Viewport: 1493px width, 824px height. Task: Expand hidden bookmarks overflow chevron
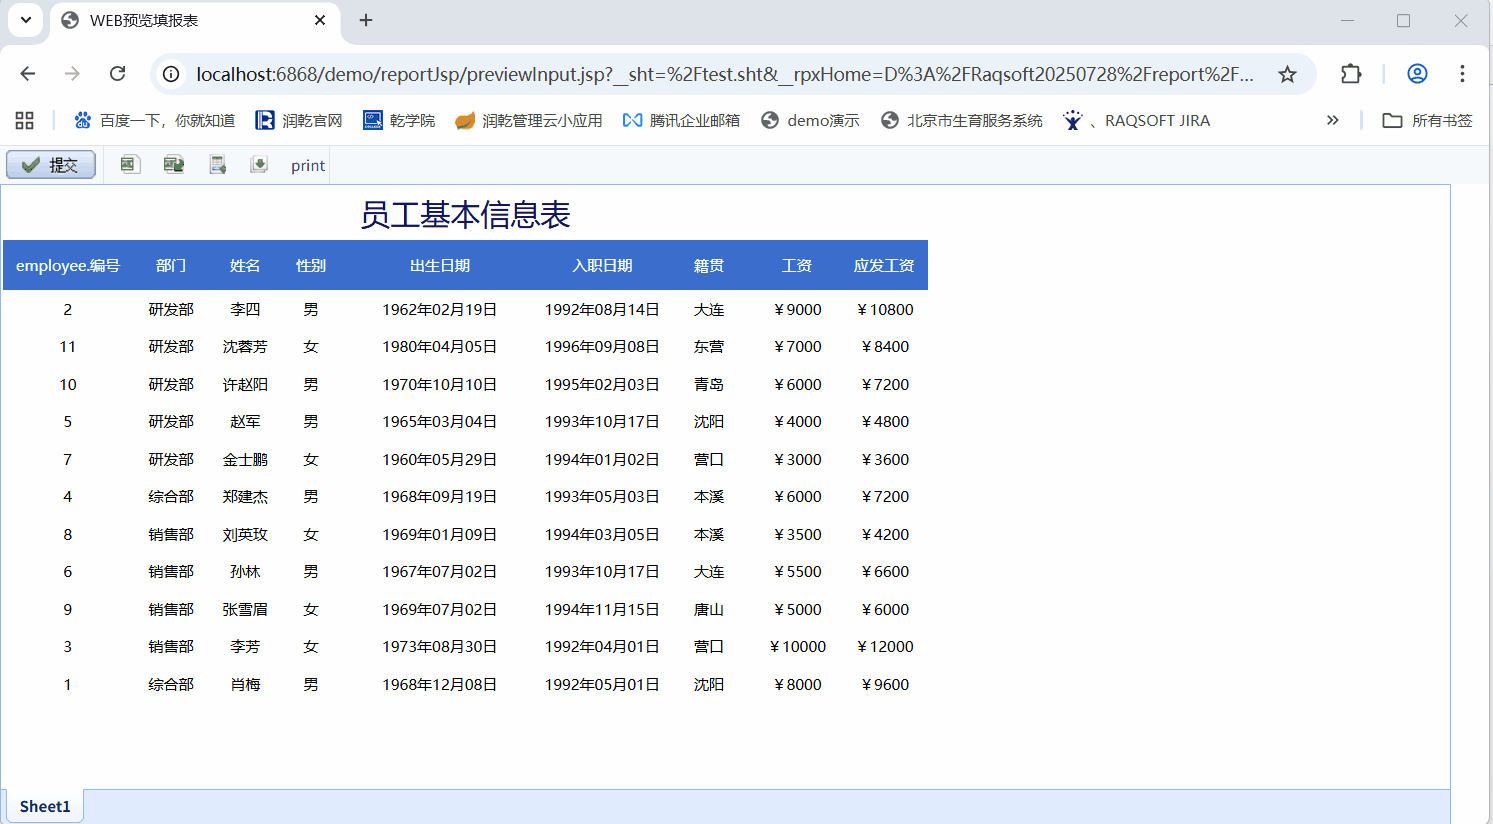(1332, 120)
